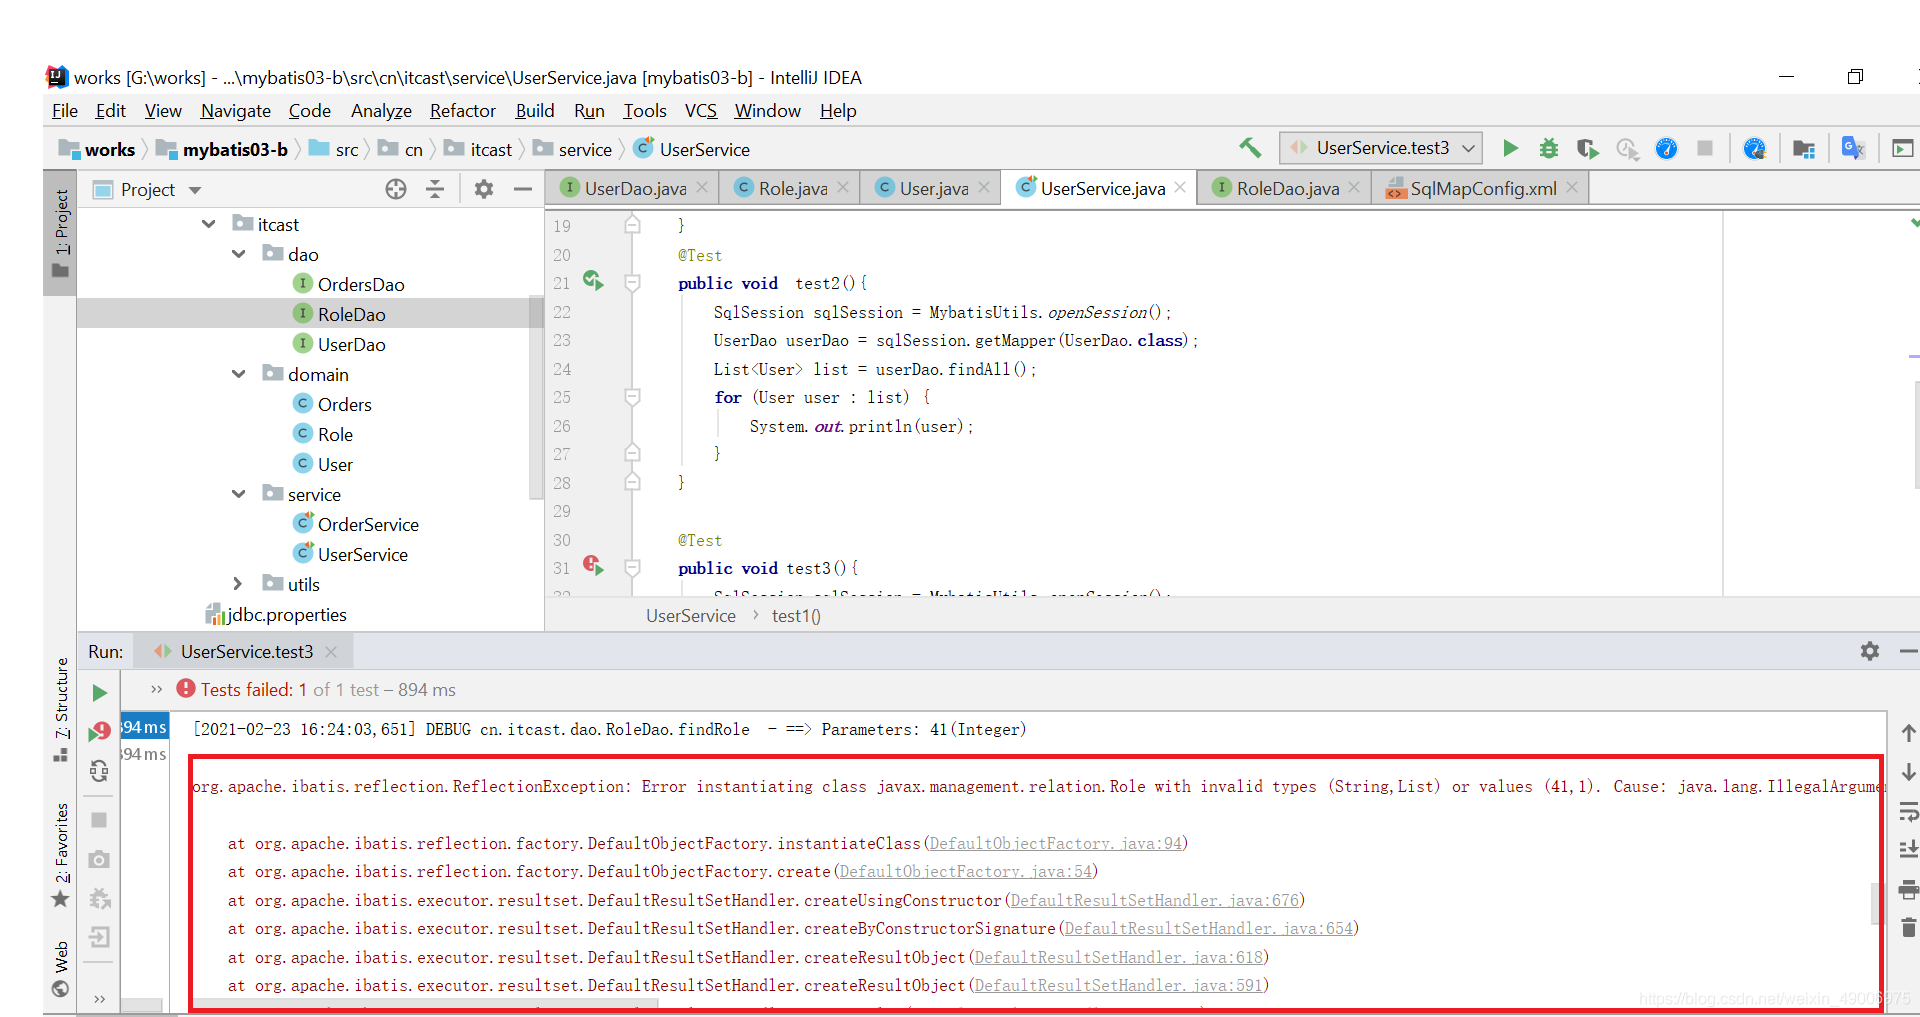This screenshot has height=1017, width=1920.
Task: Click the Project panel vertical scrollbar
Action: pyautogui.click(x=536, y=398)
